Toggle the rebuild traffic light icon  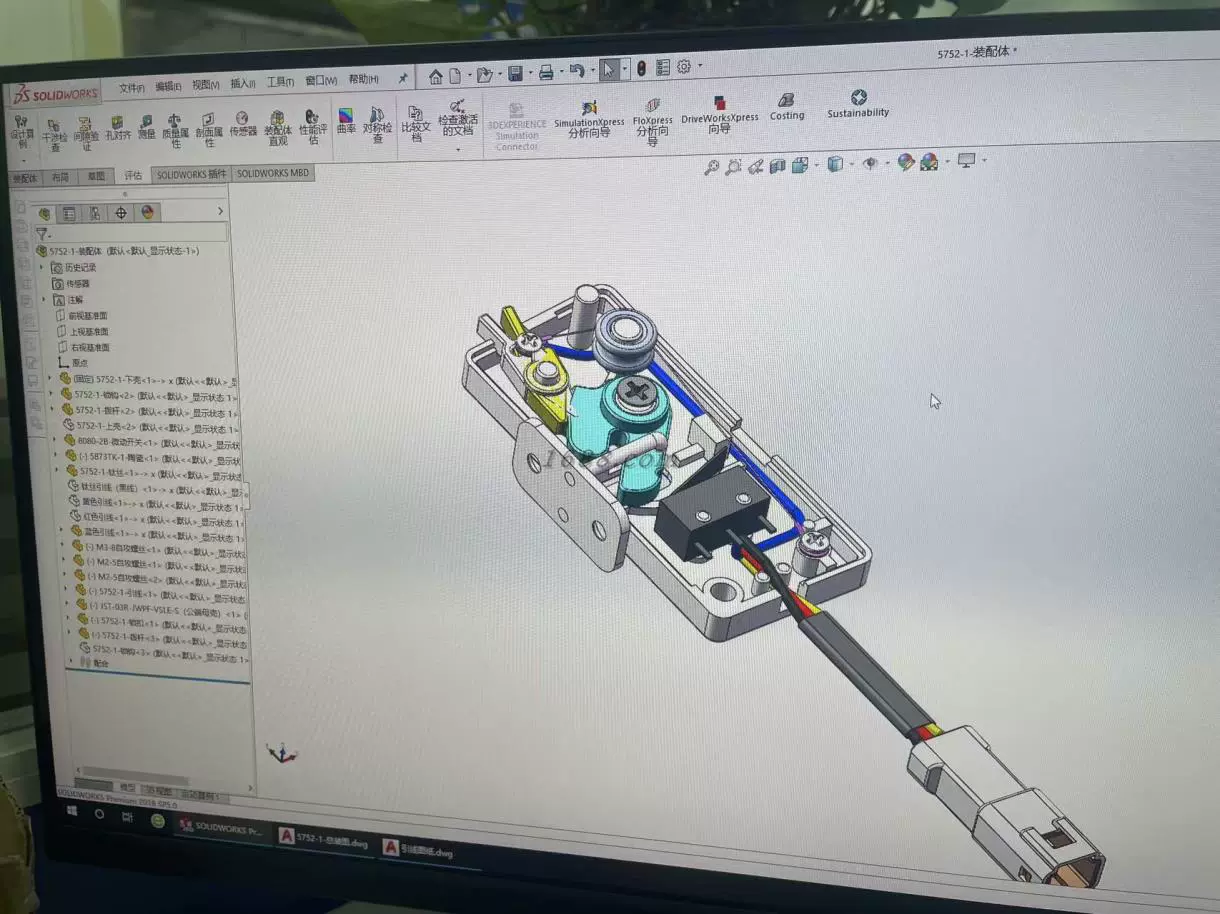(x=641, y=68)
